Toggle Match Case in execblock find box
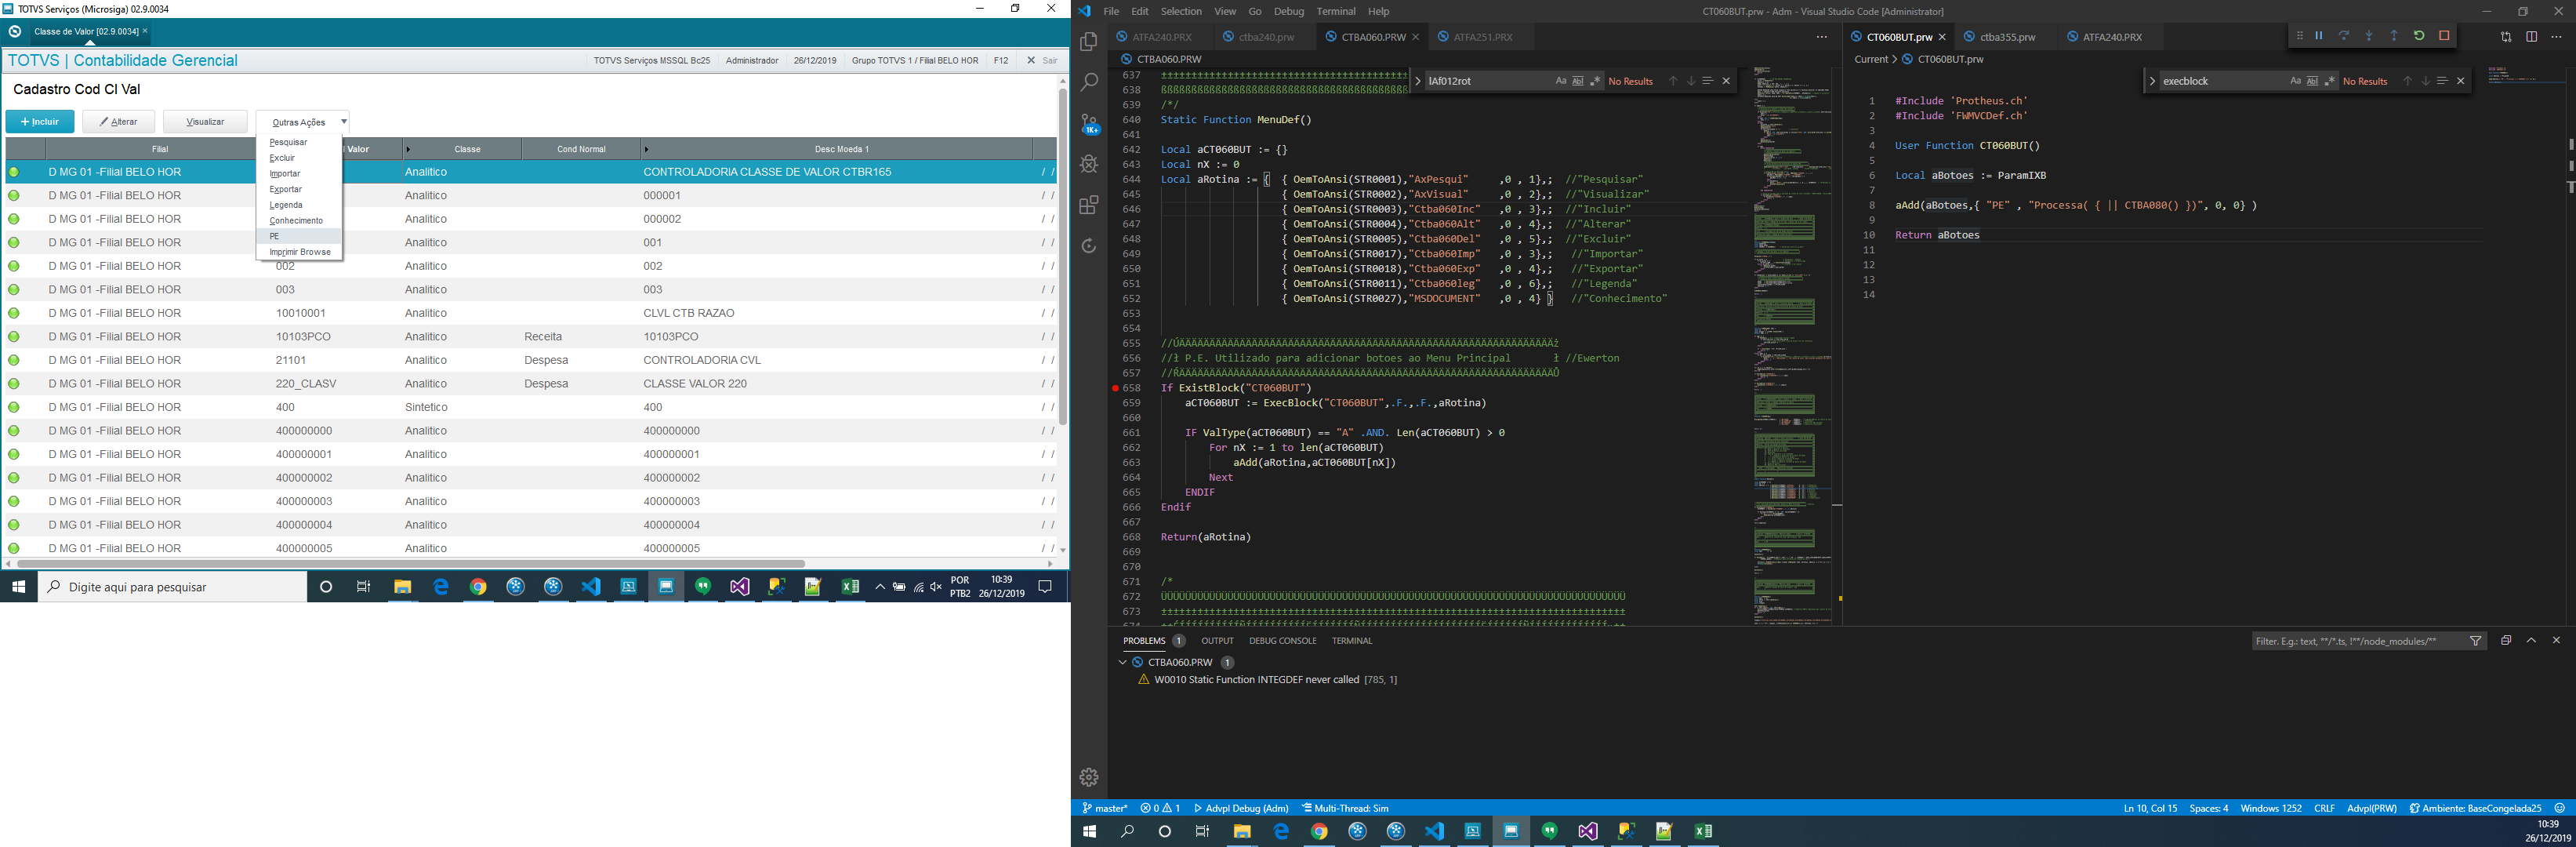The height and width of the screenshot is (847, 2576). coord(2295,81)
